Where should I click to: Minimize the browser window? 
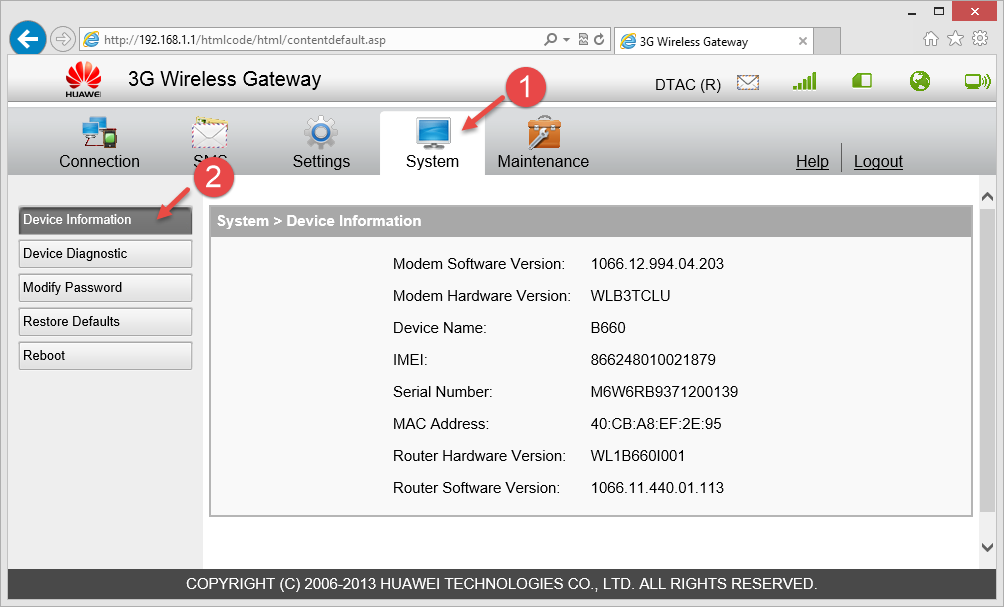click(912, 12)
